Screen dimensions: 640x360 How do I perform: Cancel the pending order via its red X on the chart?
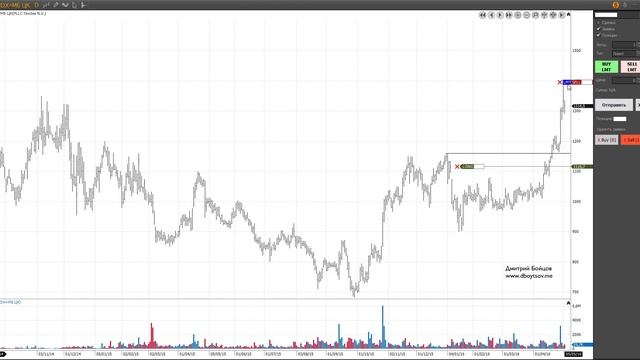click(560, 82)
